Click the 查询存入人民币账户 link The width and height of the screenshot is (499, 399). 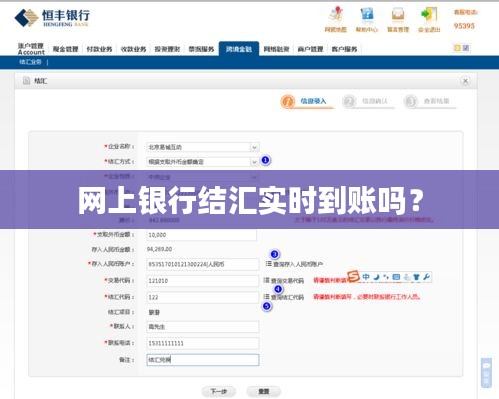tap(298, 264)
